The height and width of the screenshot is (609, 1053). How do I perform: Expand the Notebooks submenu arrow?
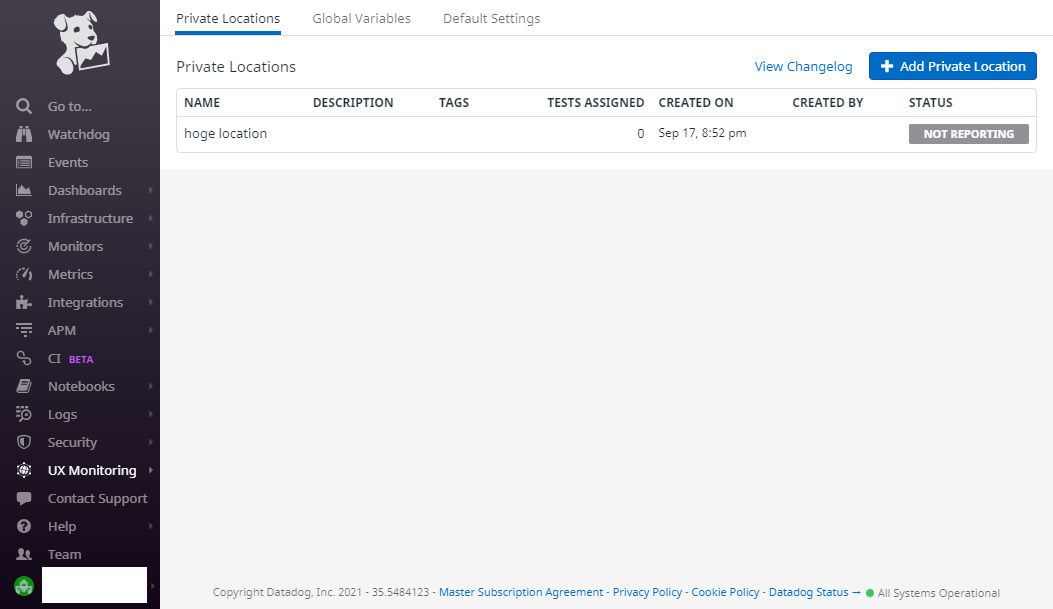(x=150, y=386)
